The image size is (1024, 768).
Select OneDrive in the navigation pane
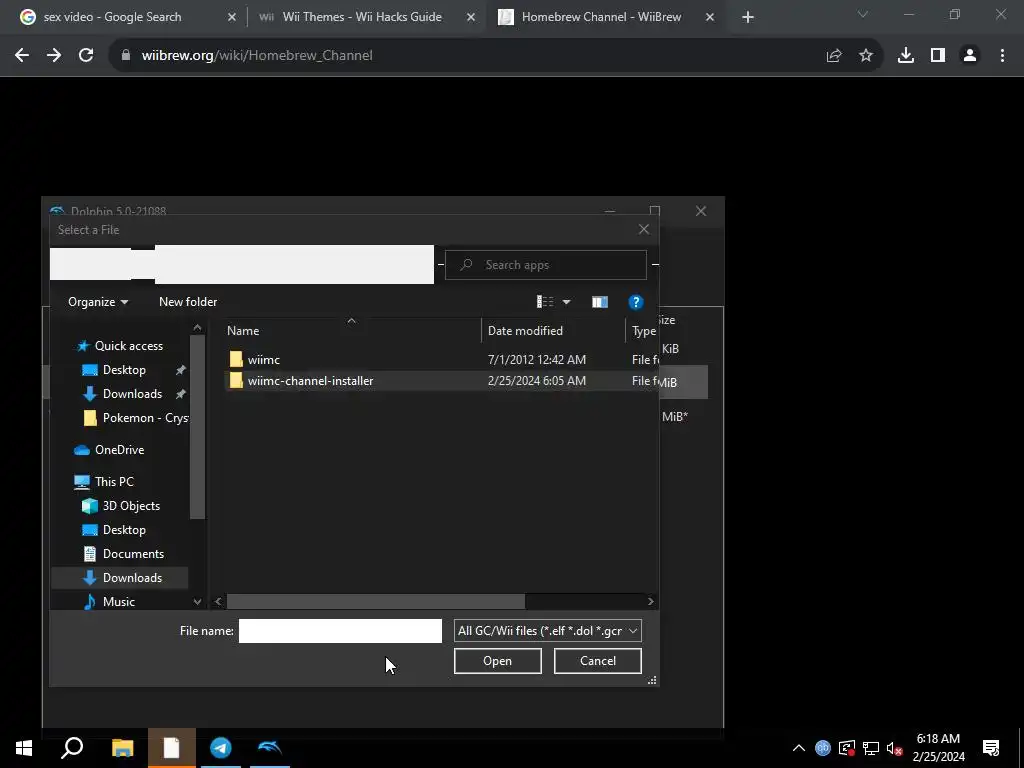(119, 450)
